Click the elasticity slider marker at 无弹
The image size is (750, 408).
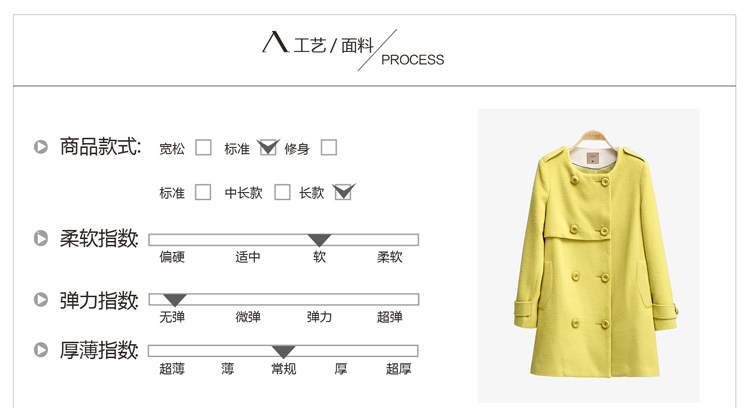click(x=175, y=300)
